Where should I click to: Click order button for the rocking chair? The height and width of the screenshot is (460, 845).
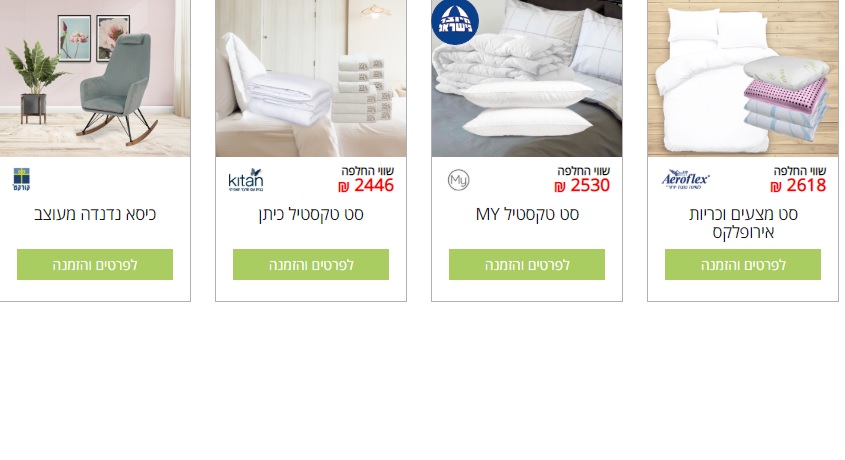pos(95,264)
